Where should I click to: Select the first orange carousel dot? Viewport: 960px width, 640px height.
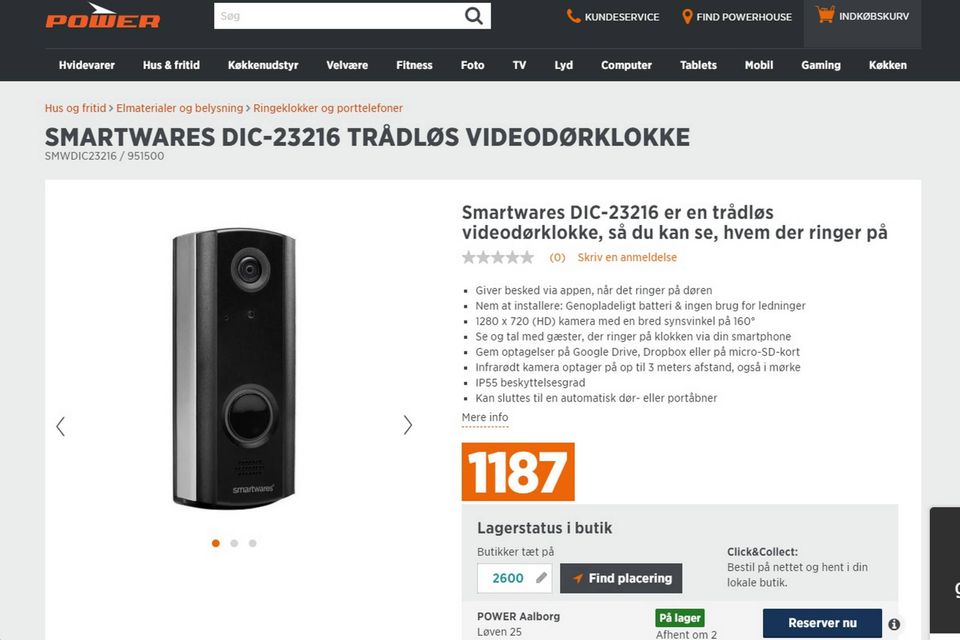coord(216,543)
